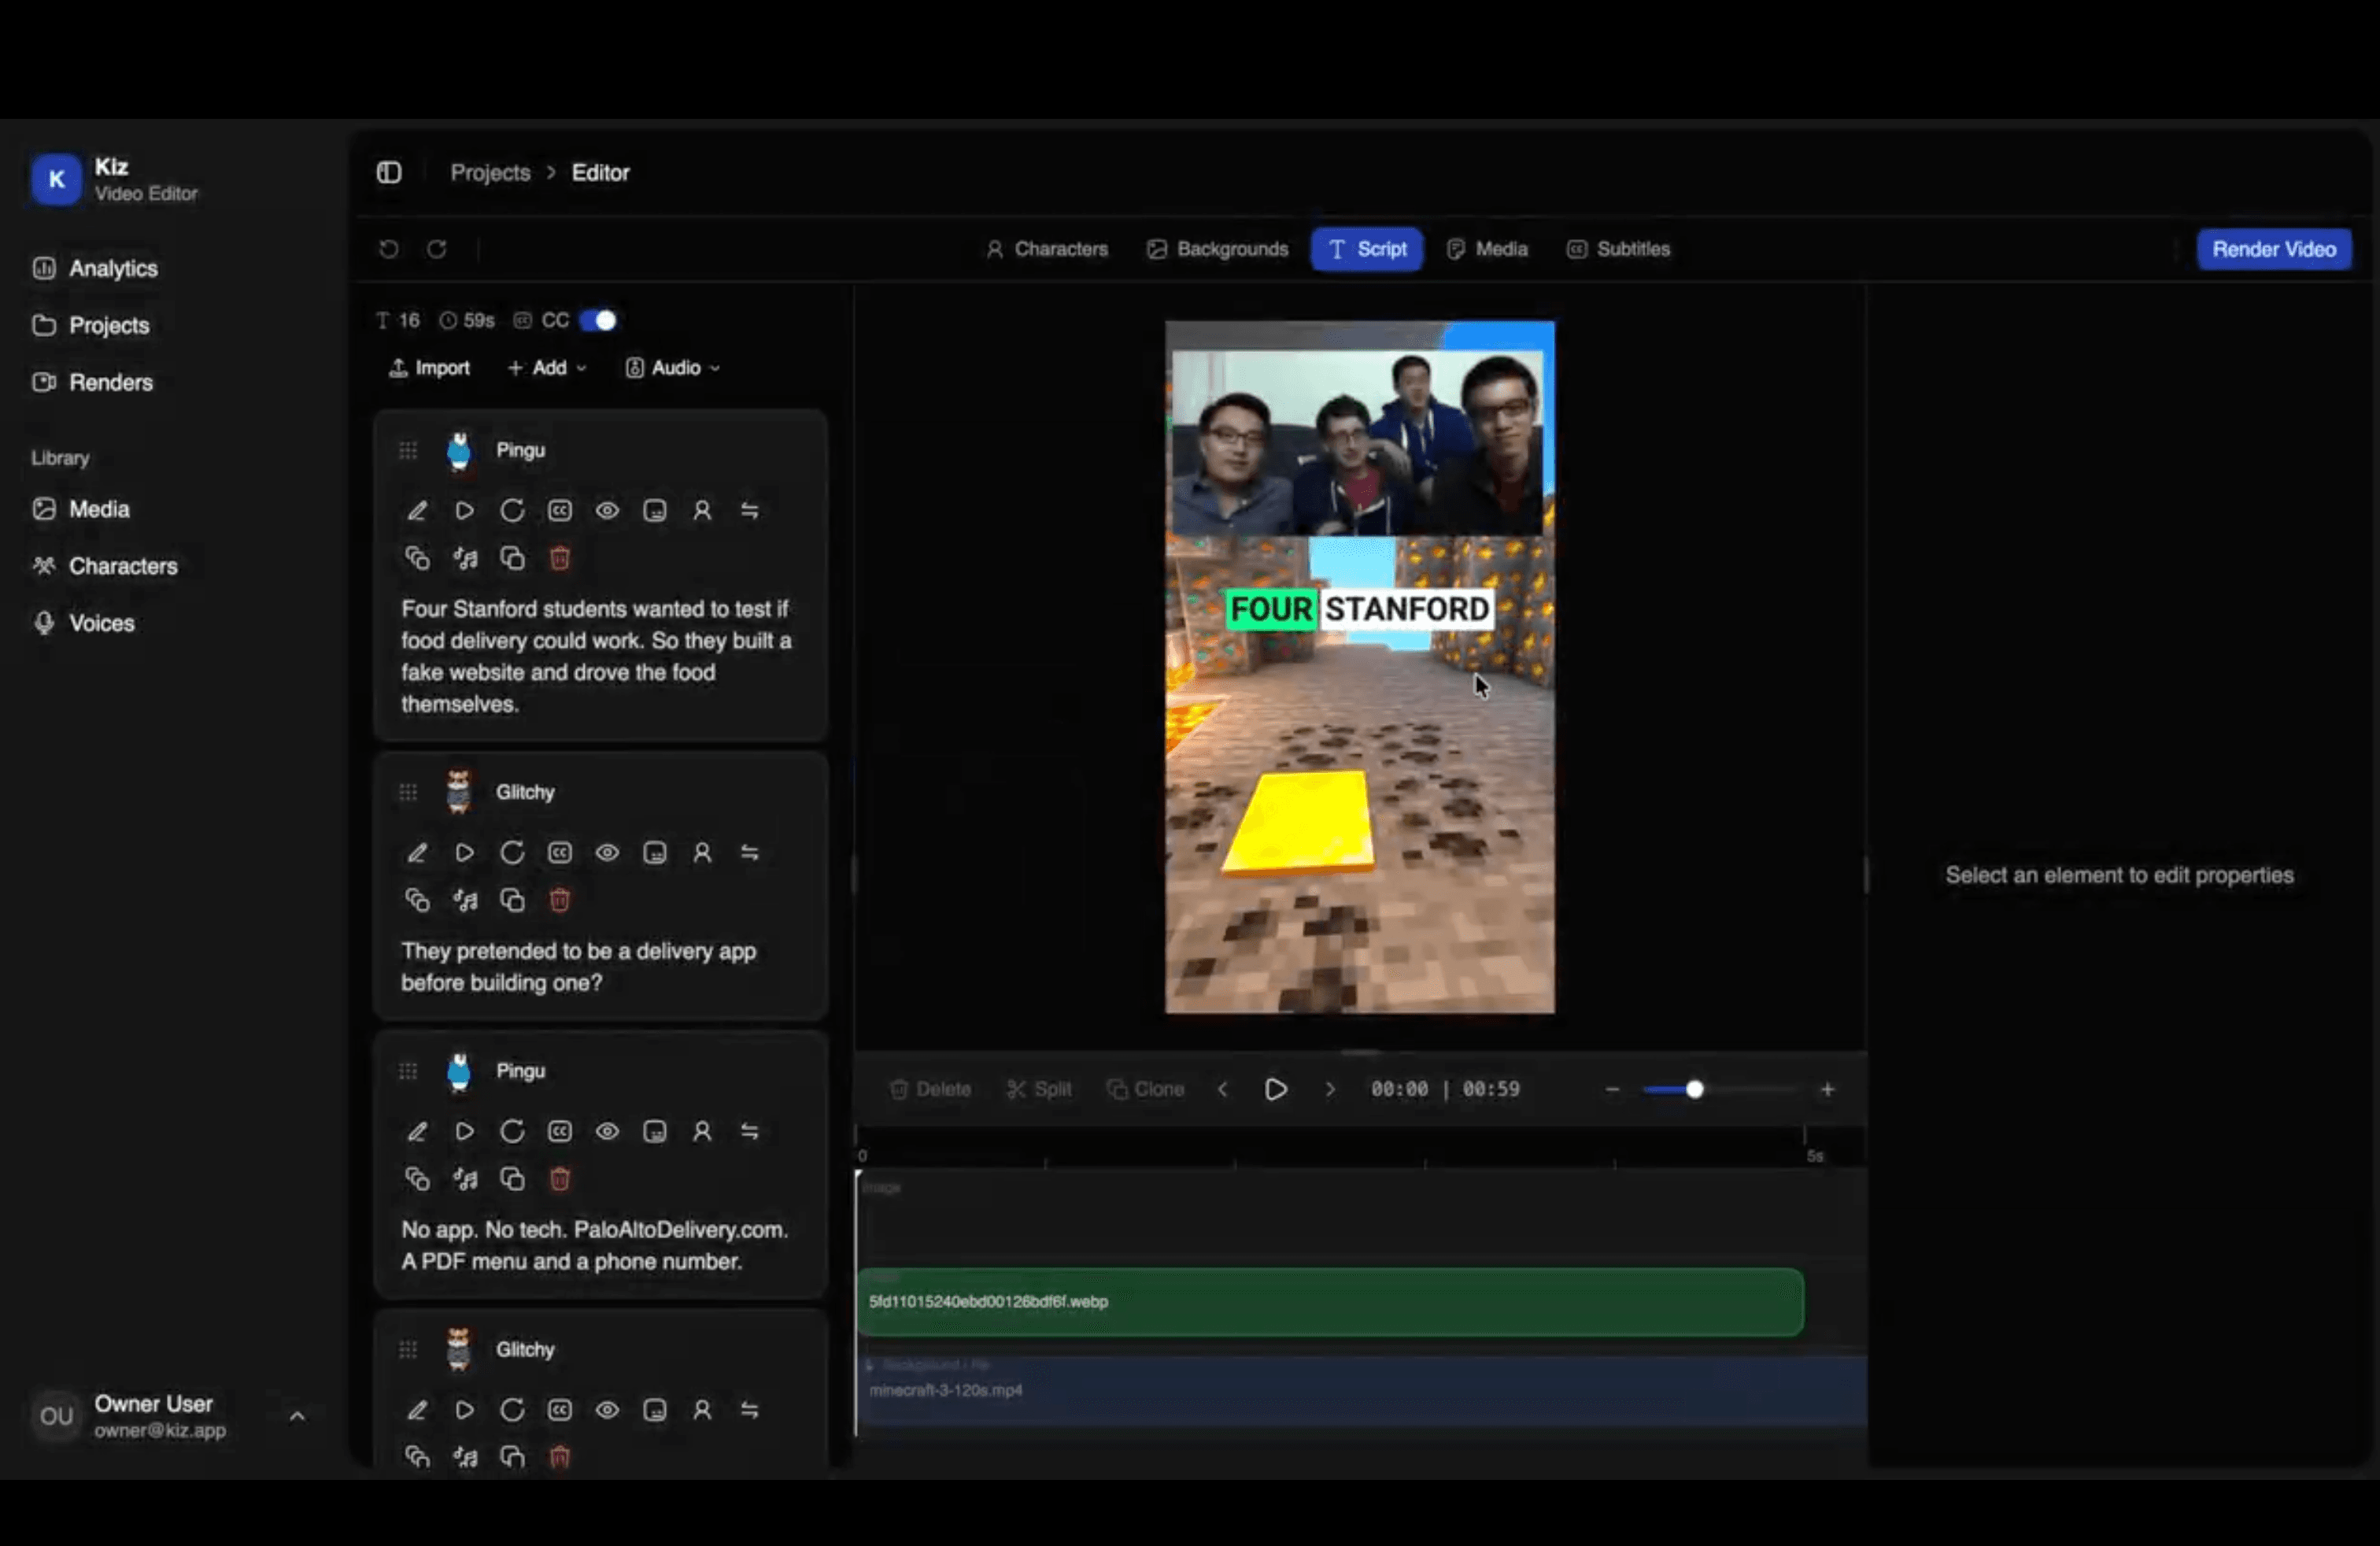Click 'They pretended to be a delivery app' text
This screenshot has height=1546, width=2380.
pos(579,967)
